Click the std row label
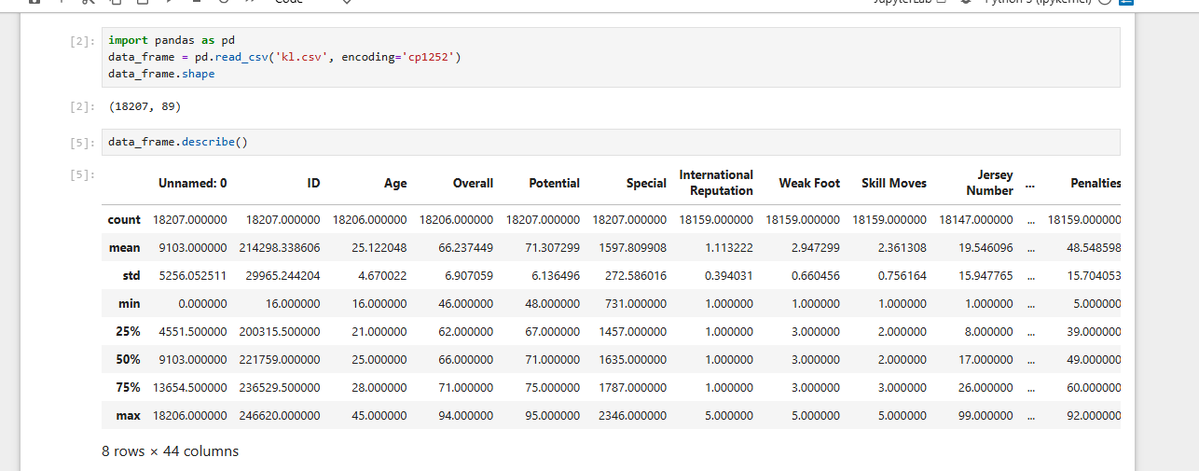This screenshot has height=471, width=1199. [x=132, y=275]
